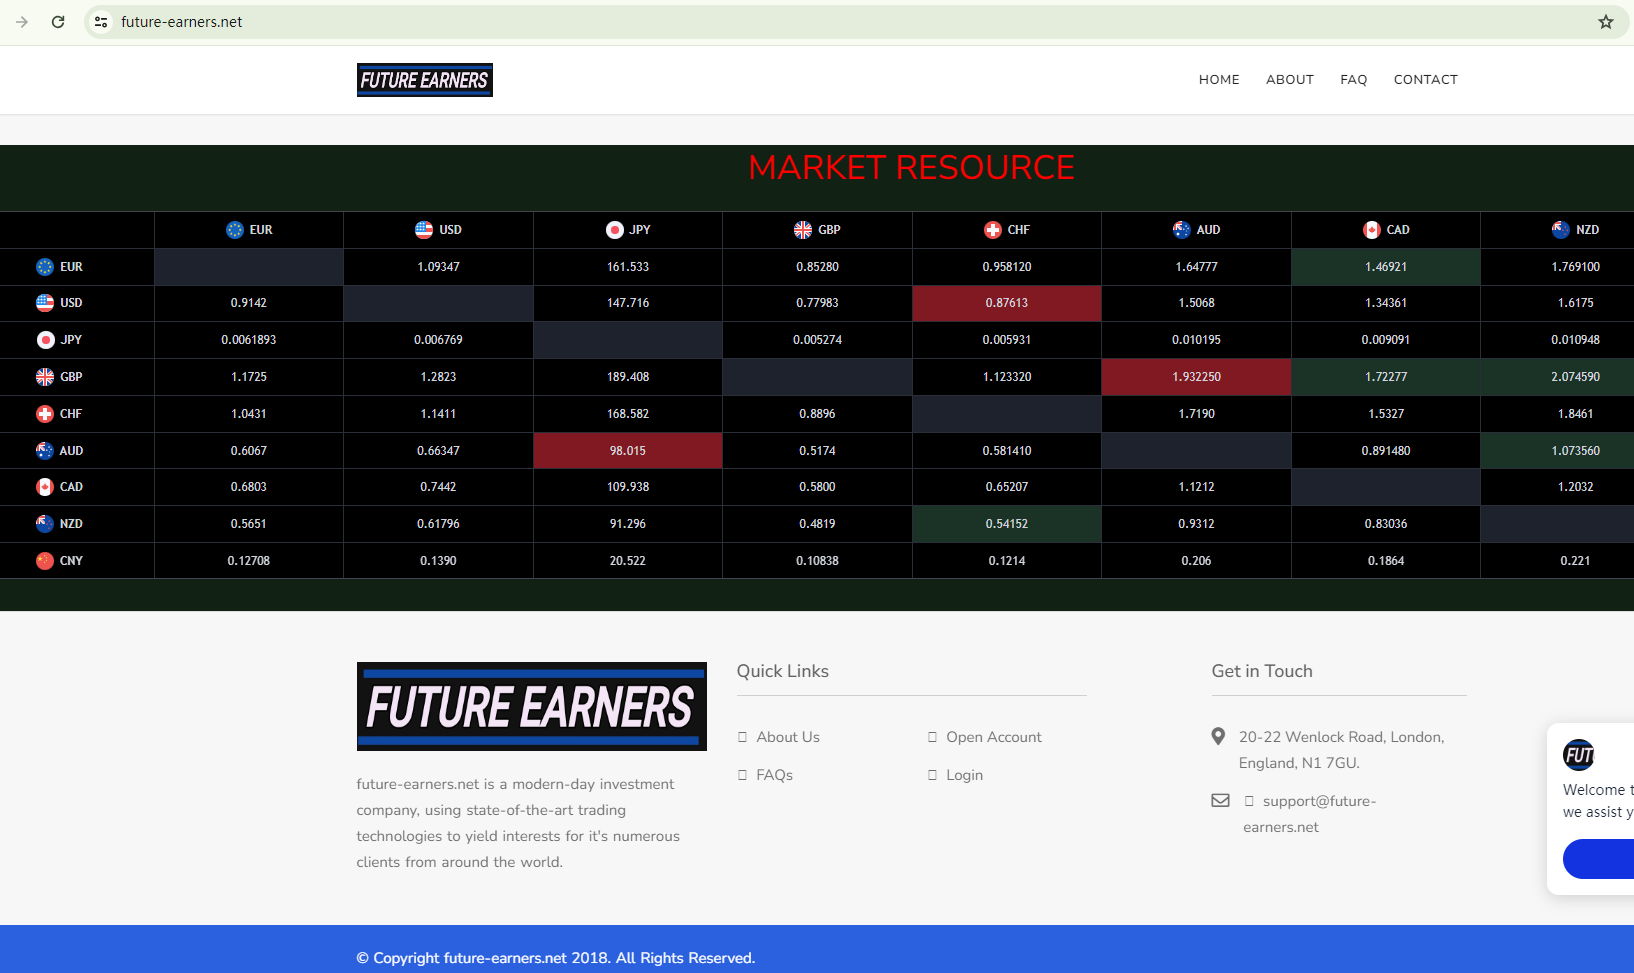
Task: Click the envelope icon next to support email
Action: tap(1220, 801)
